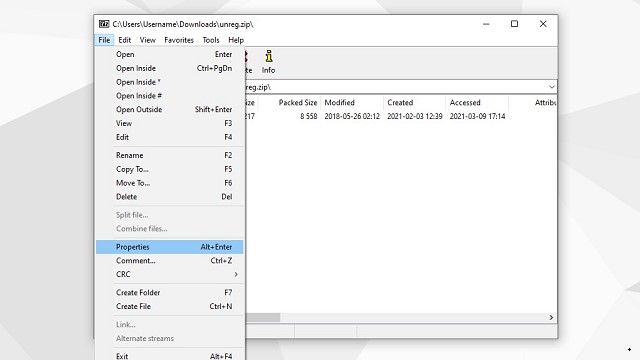The height and width of the screenshot is (360, 640).
Task: Select Delete in File menu
Action: pos(169,197)
